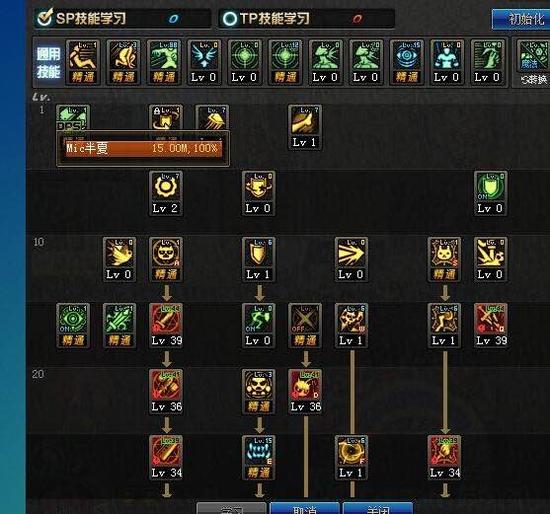The height and width of the screenshot is (514, 550).
Task: Select the blue winged general skill Lv 0
Action: pos(204,62)
